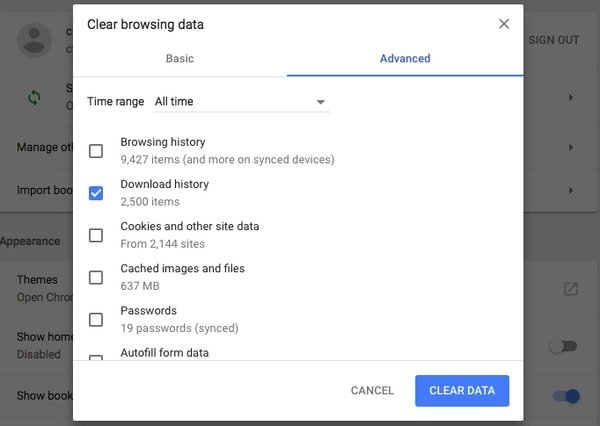
Task: Click the green sync icon
Action: (x=34, y=98)
